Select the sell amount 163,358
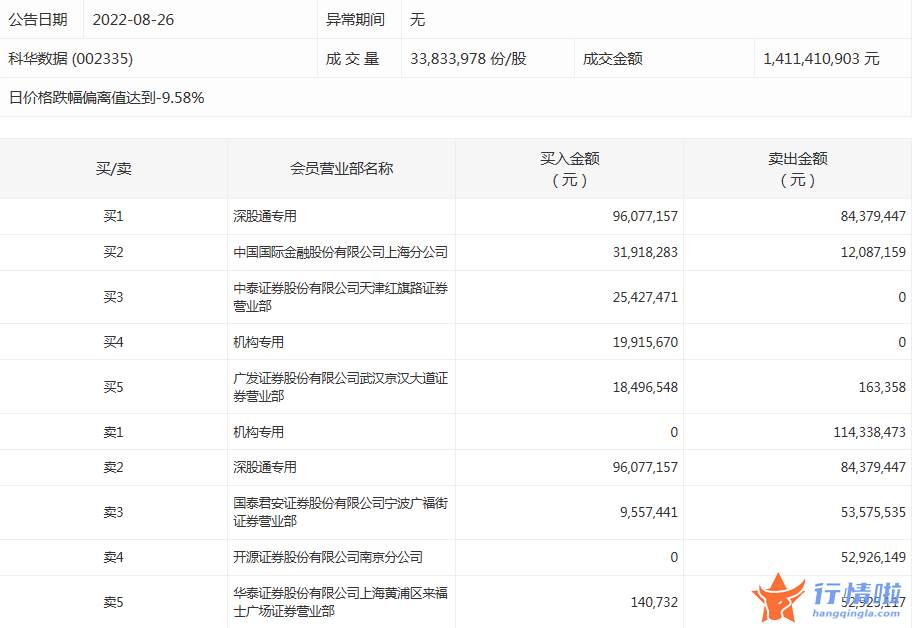 click(x=882, y=387)
